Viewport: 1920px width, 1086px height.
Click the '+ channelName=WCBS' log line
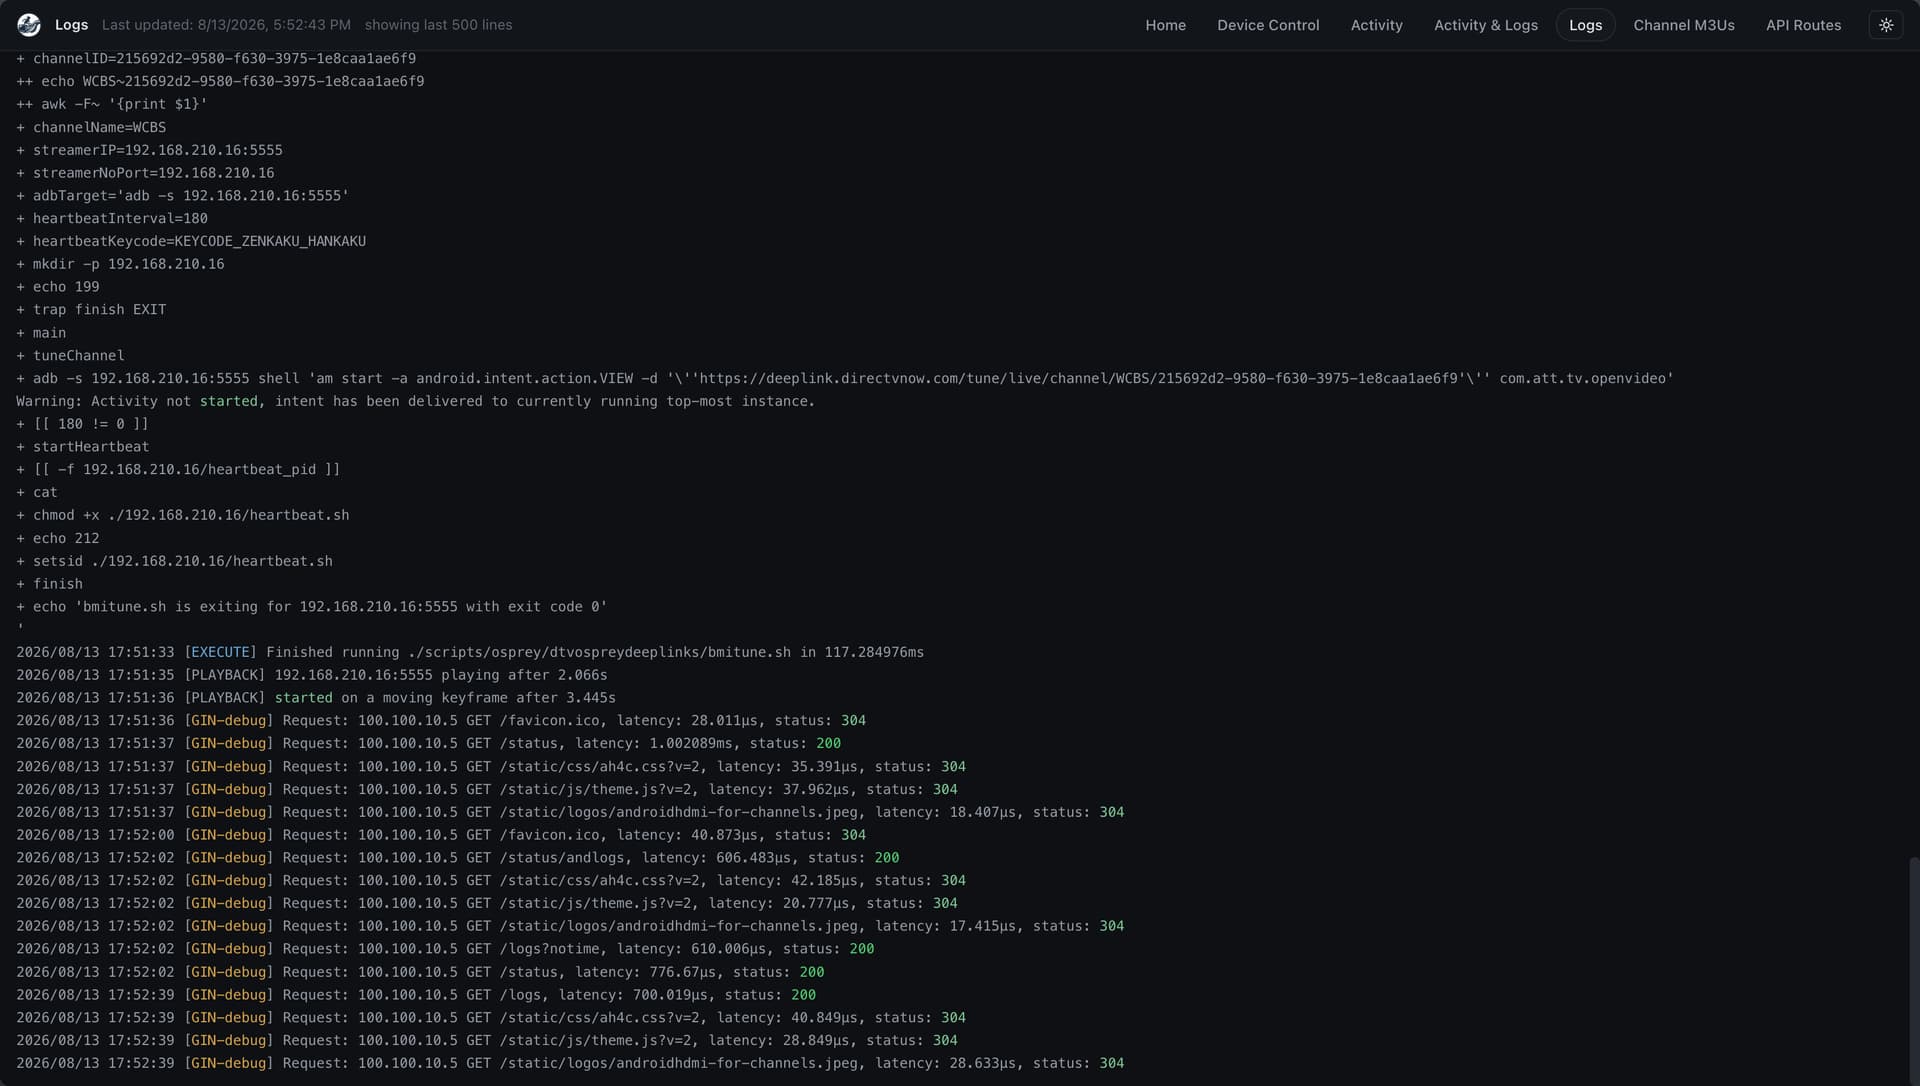[x=91, y=127]
